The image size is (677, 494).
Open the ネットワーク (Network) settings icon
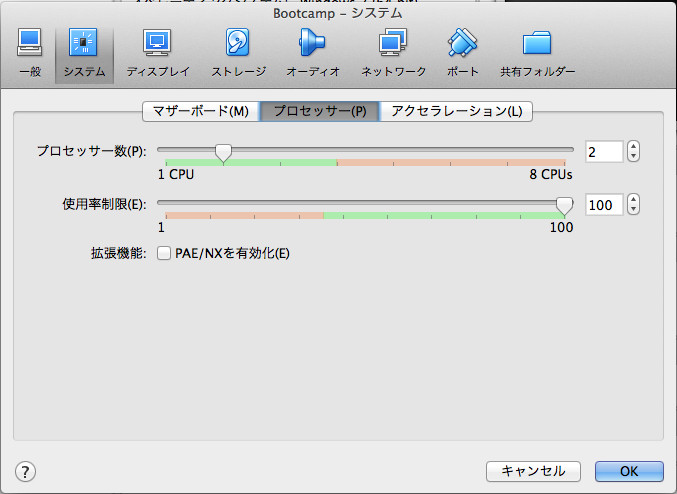point(393,53)
